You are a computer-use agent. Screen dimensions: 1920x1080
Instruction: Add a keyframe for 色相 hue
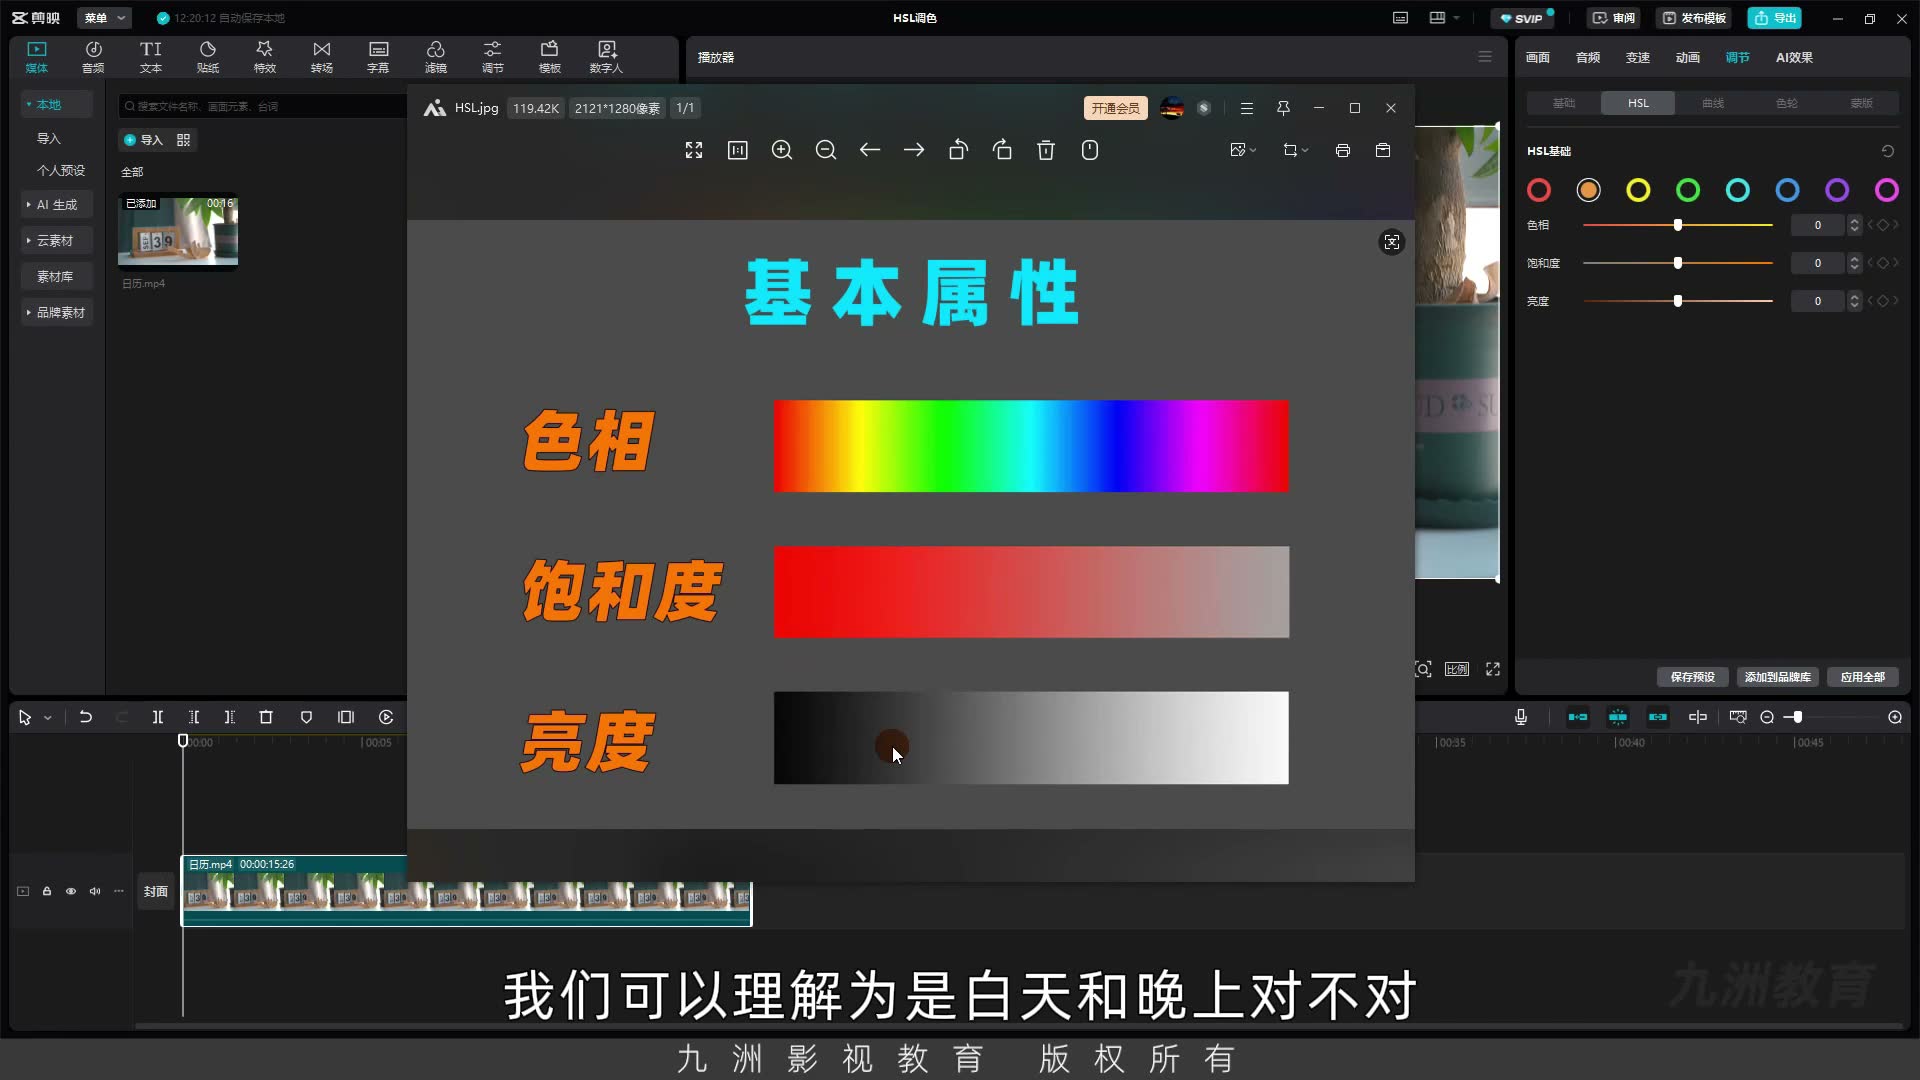click(1883, 225)
